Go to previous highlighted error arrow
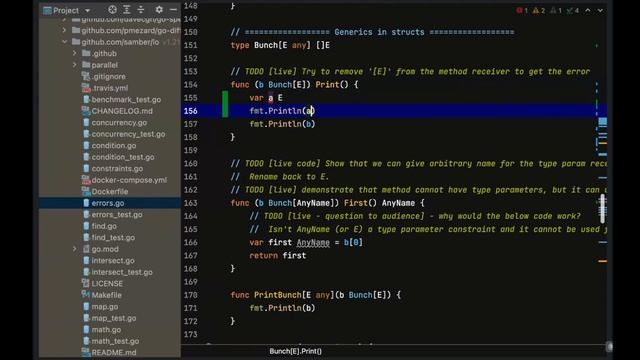The width and height of the screenshot is (640, 360). click(x=588, y=10)
